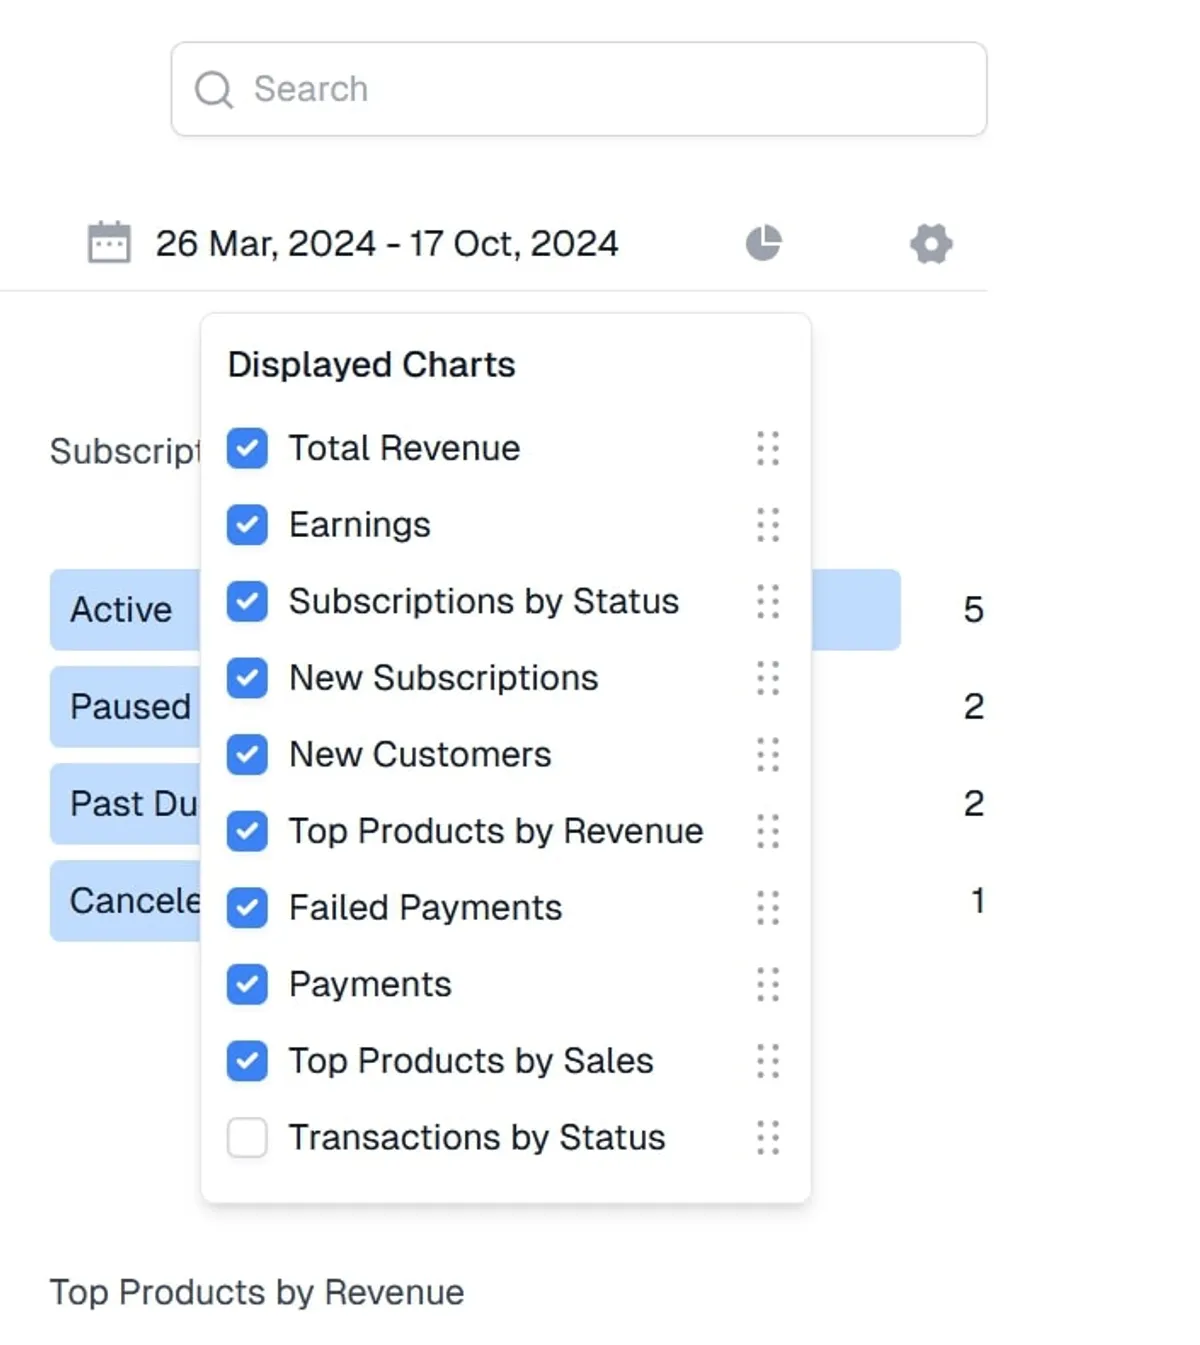Click the Displayed Charts heading
The height and width of the screenshot is (1345, 1200).
point(372,365)
